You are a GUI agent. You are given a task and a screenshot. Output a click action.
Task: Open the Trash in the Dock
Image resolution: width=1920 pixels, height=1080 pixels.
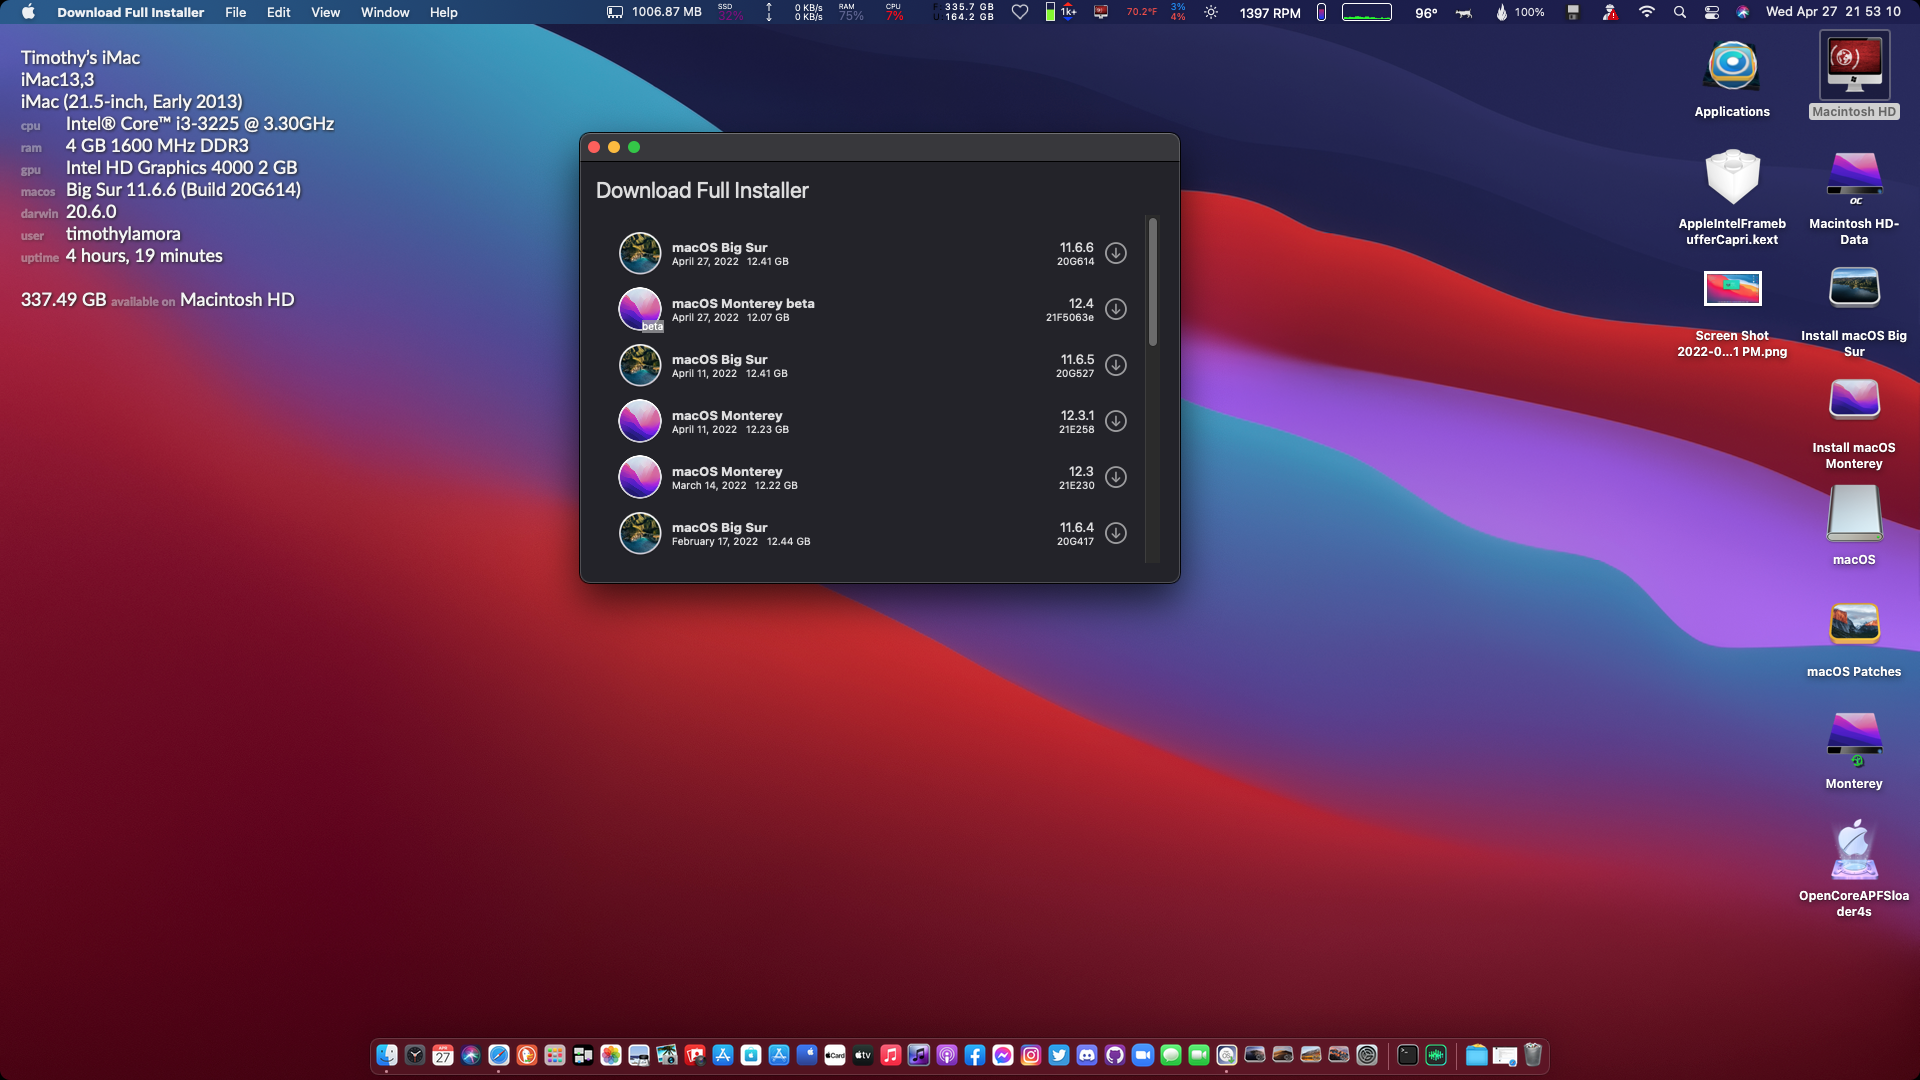pos(1533,1055)
